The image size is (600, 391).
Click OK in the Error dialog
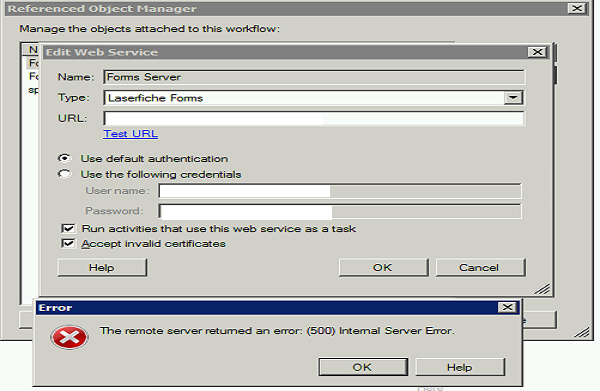[x=363, y=367]
